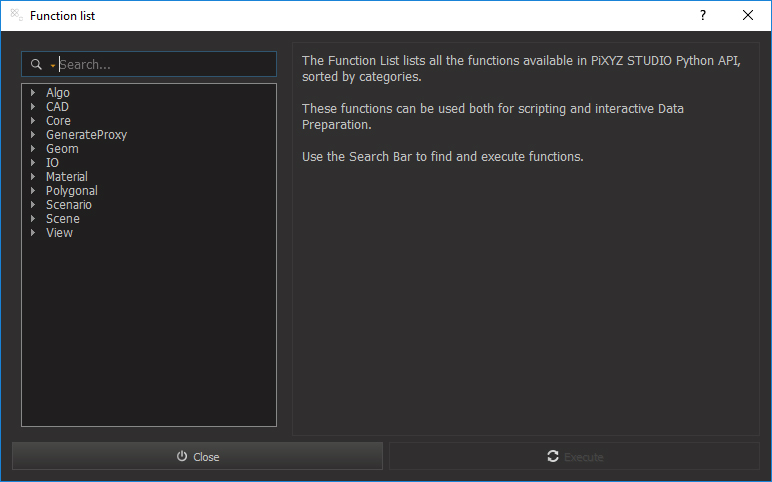Expand the CAD category arrow
Viewport: 772px width, 482px height.
pyautogui.click(x=33, y=107)
